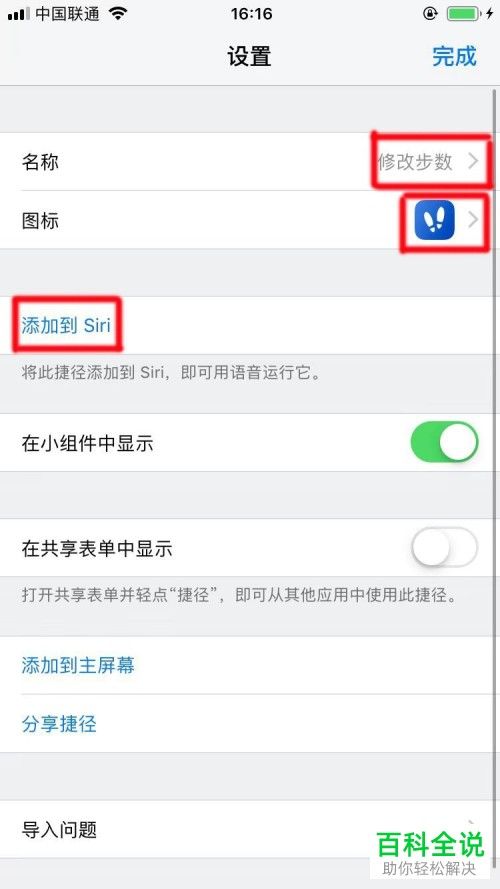Tap the rotation lock status icon
This screenshot has height=889, width=500.
pyautogui.click(x=431, y=14)
